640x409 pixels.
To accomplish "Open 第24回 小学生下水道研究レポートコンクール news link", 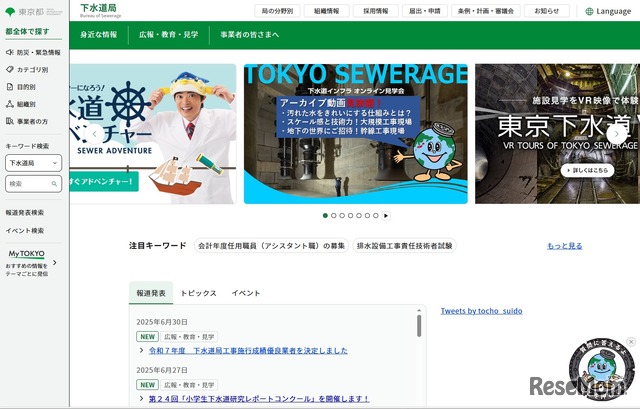I will (x=259, y=398).
